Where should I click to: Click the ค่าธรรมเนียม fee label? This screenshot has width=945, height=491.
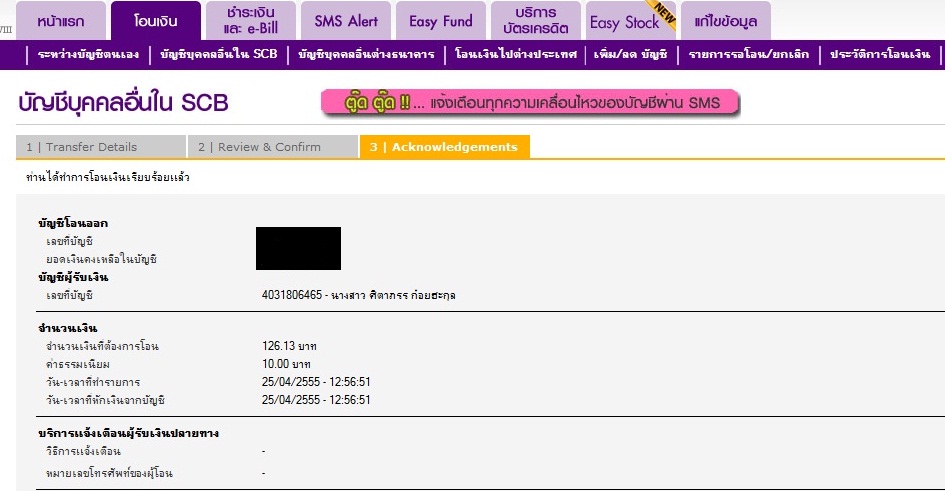78,364
